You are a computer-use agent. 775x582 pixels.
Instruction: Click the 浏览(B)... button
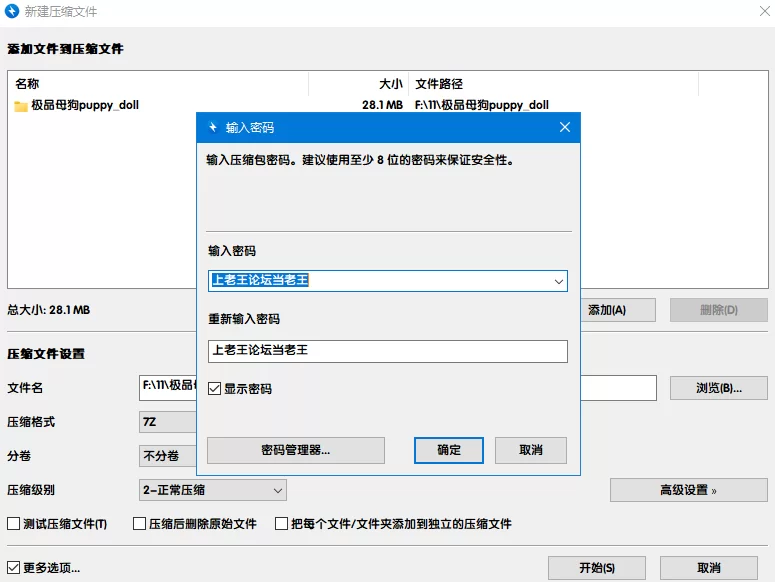tap(719, 388)
